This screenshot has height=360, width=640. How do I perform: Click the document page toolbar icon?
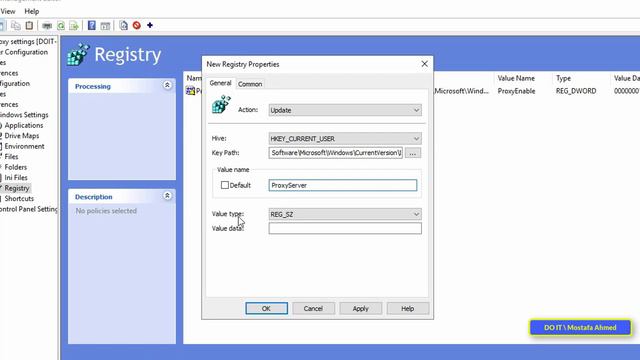[124, 26]
